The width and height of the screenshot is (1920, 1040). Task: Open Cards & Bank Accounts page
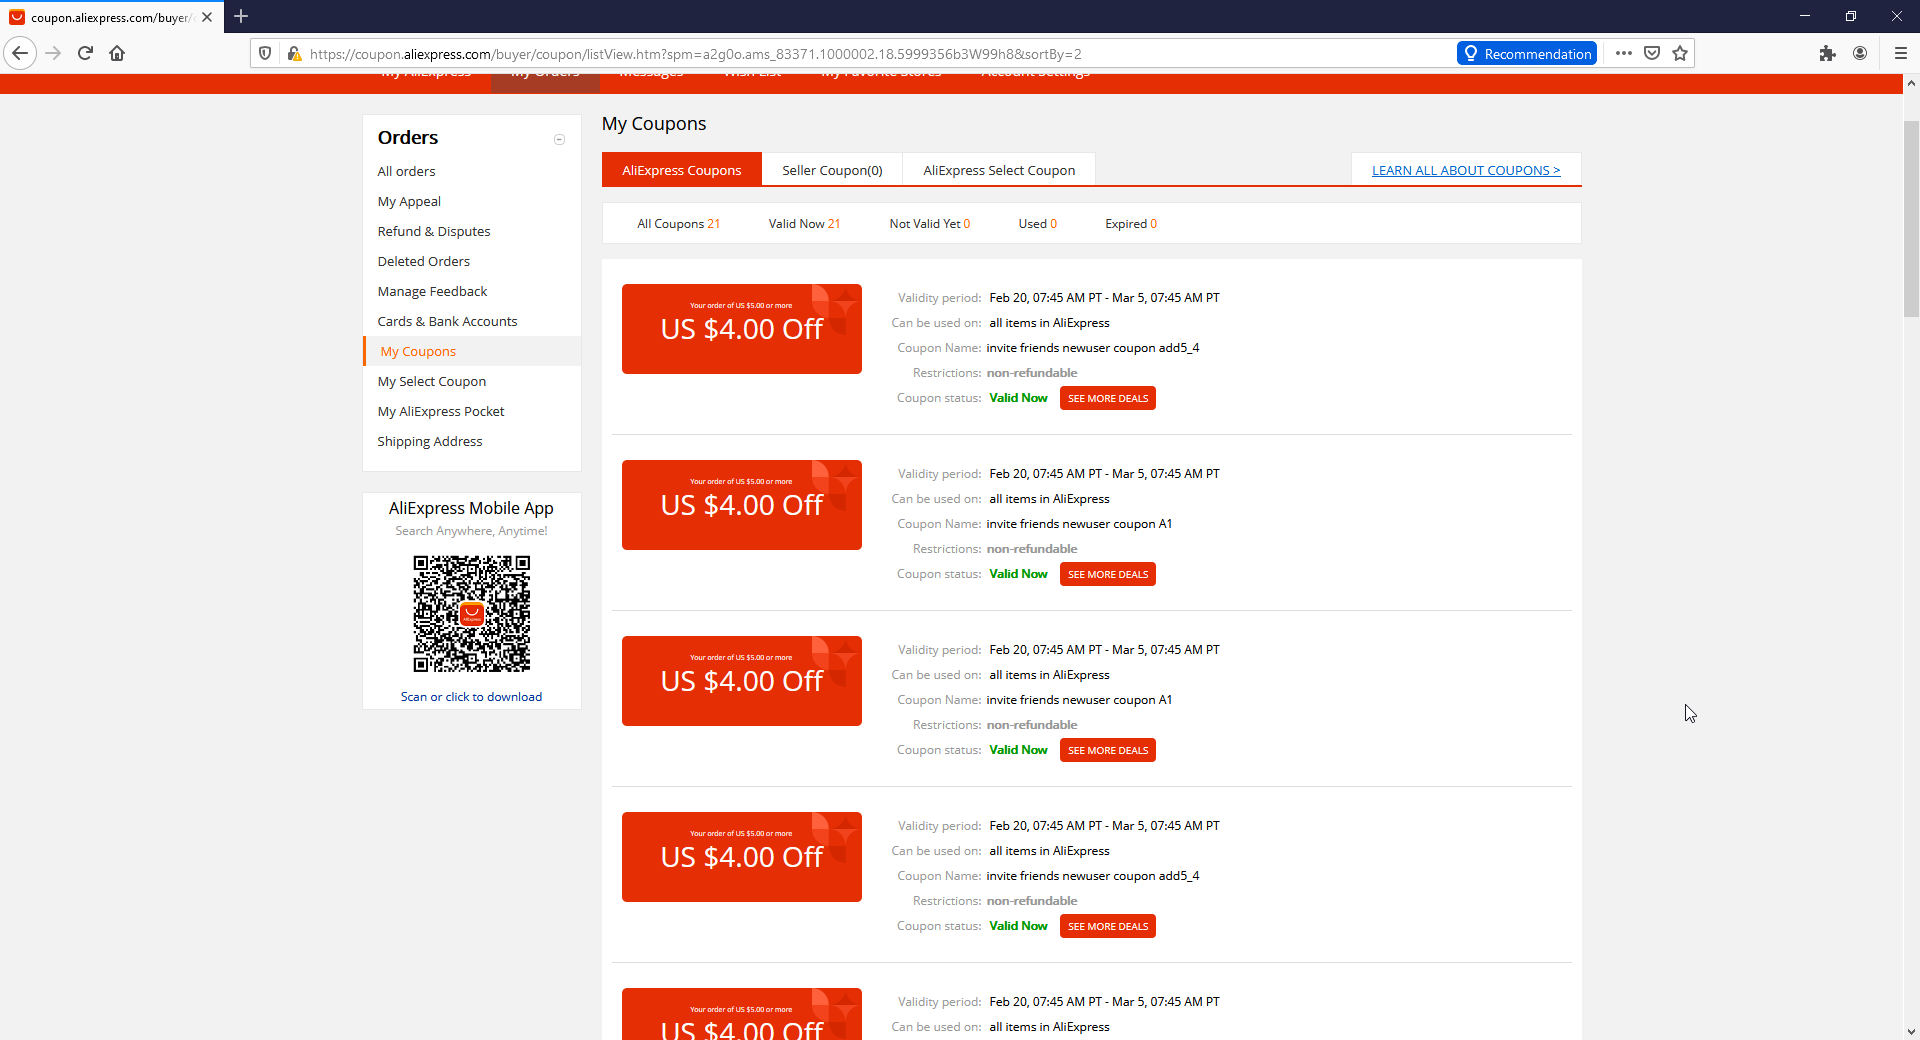pyautogui.click(x=448, y=321)
